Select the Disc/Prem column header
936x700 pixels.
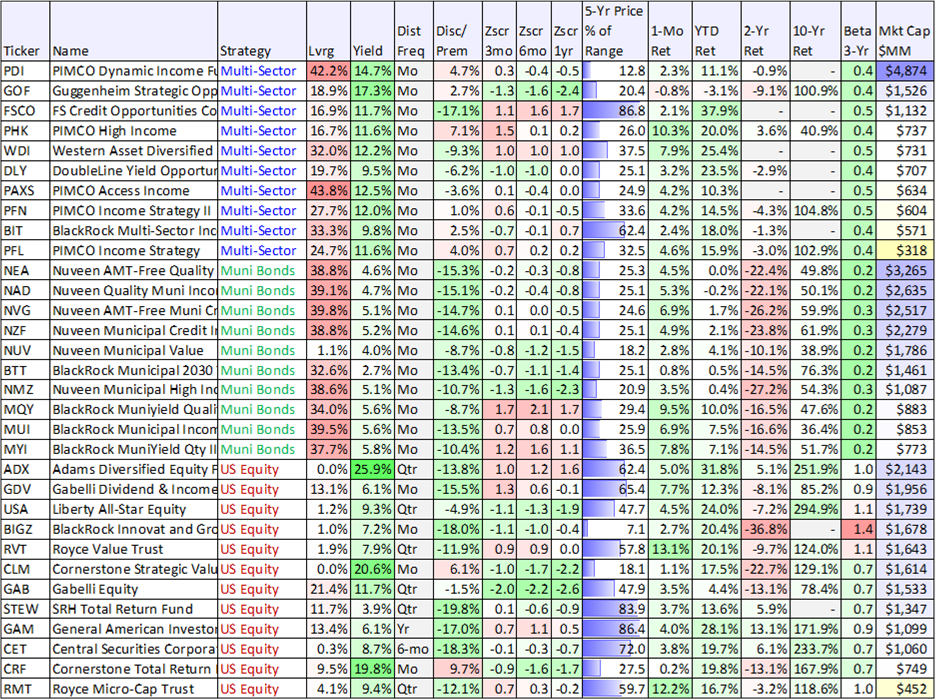pyautogui.click(x=457, y=31)
